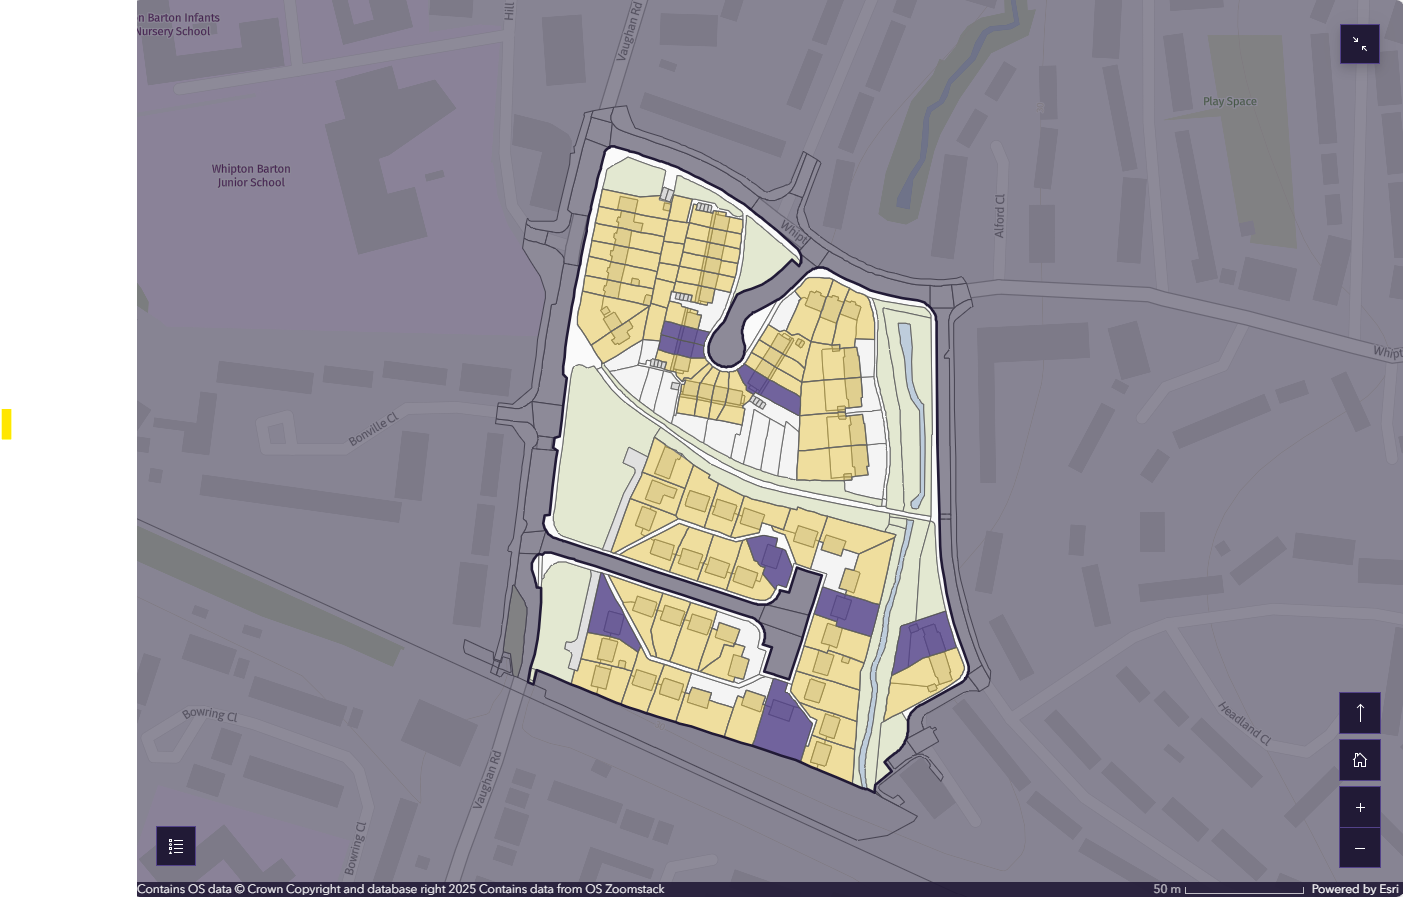Viewport: 1403px width, 897px height.
Task: Select the Play Space label
Action: [1229, 102]
